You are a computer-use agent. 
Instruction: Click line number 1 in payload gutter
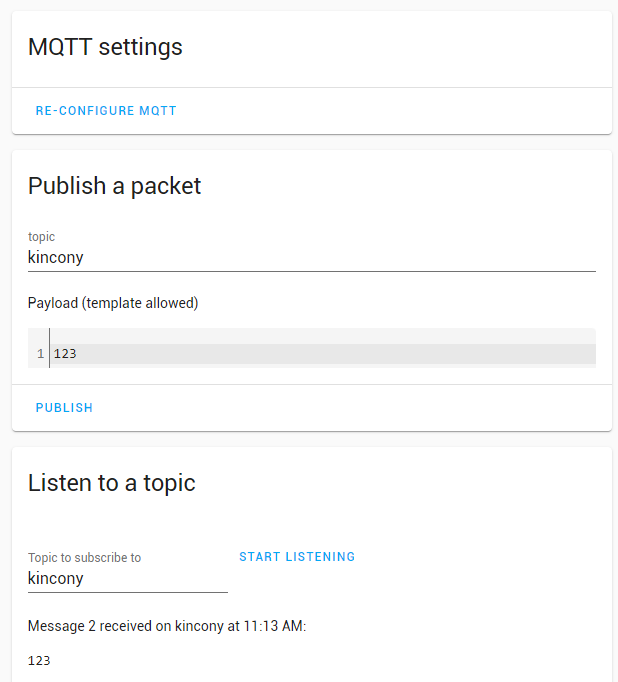[40, 354]
